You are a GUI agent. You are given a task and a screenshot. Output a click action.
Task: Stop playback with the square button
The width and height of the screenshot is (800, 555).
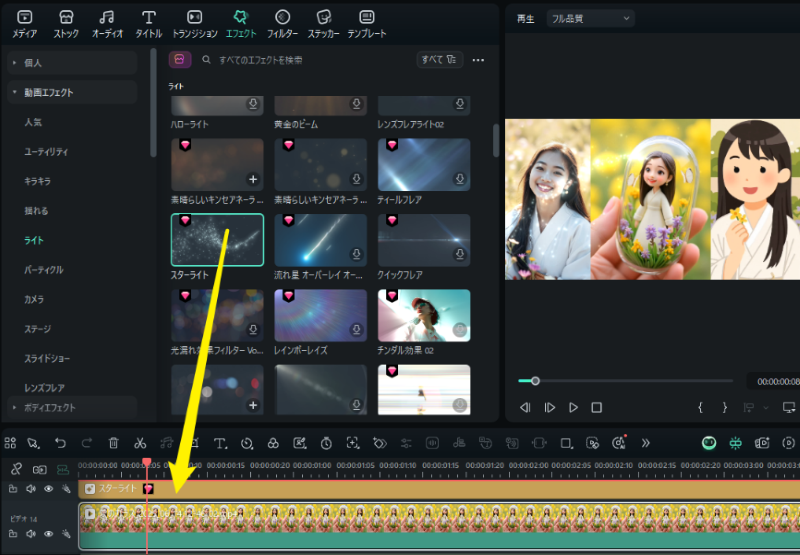click(x=596, y=408)
